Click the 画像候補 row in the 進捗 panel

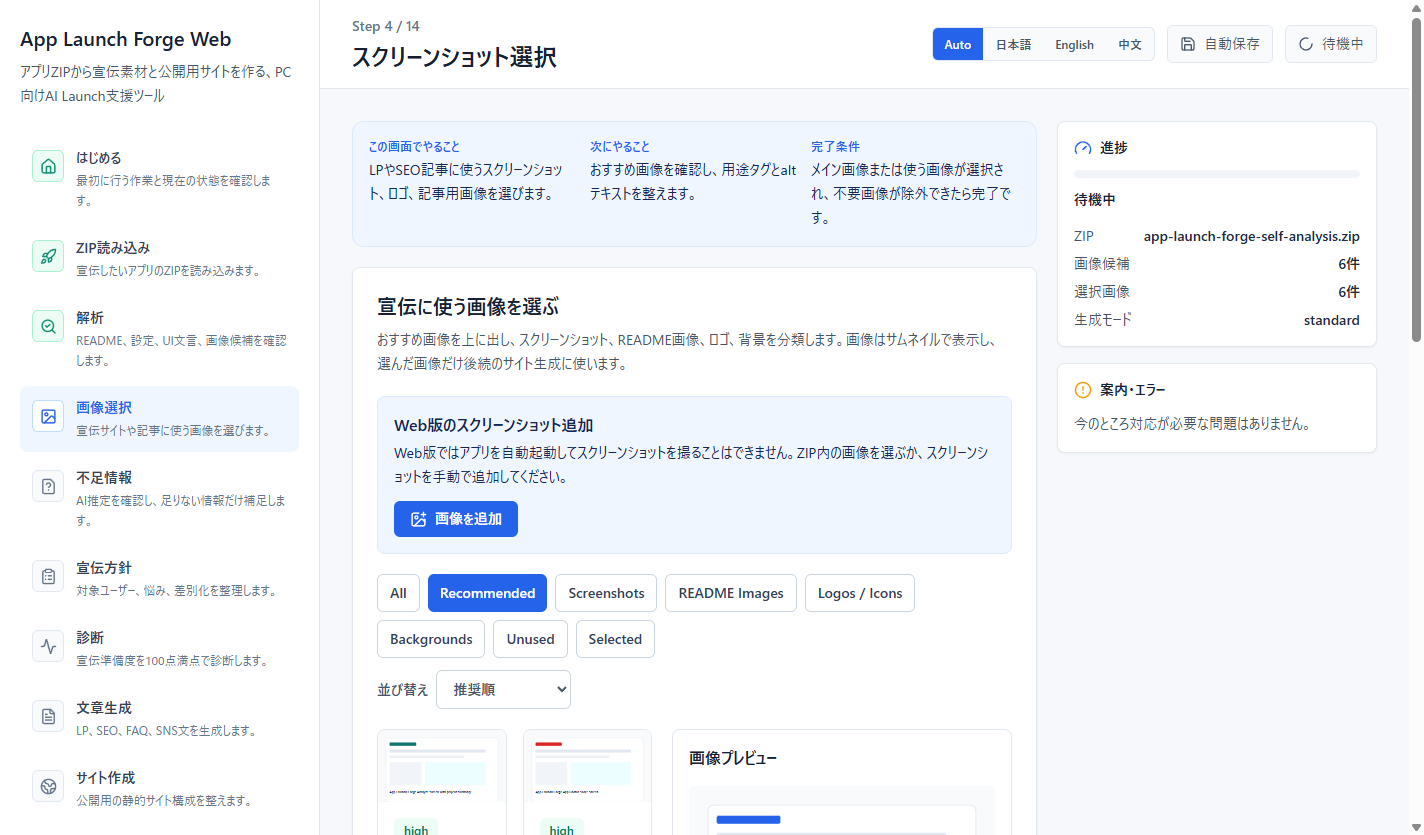tap(1217, 264)
